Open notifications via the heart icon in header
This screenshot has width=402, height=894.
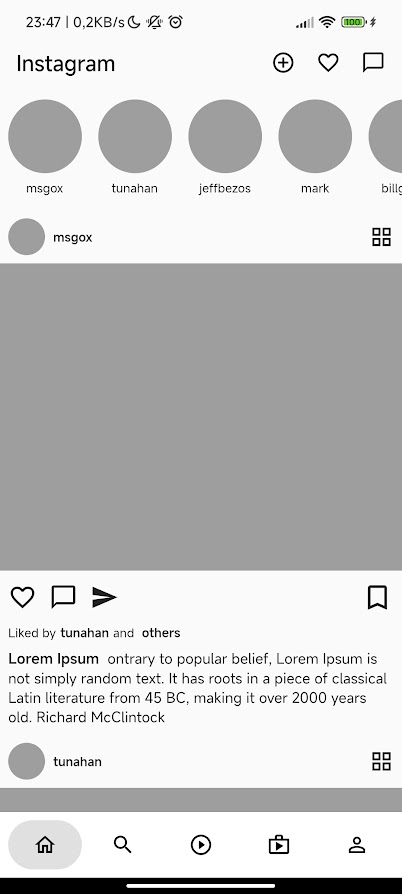click(328, 63)
